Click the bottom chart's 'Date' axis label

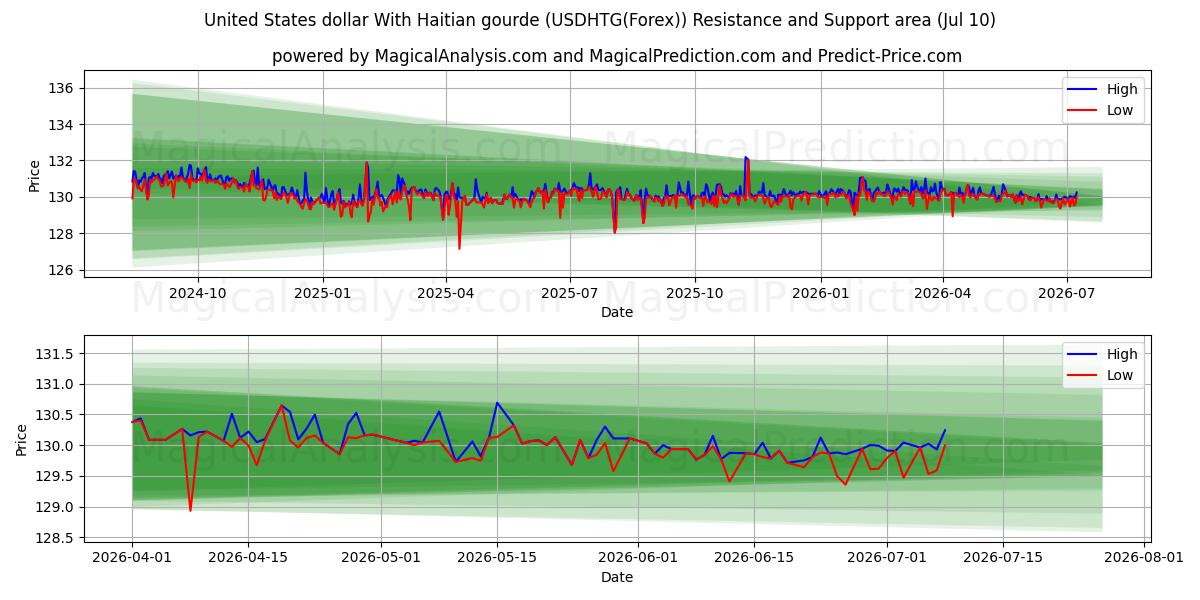click(x=617, y=577)
